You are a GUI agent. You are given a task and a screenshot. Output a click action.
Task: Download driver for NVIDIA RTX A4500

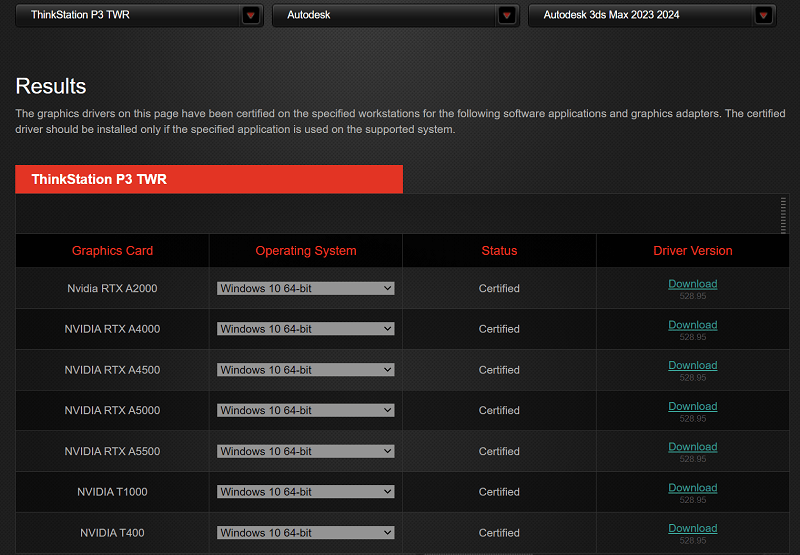point(692,365)
